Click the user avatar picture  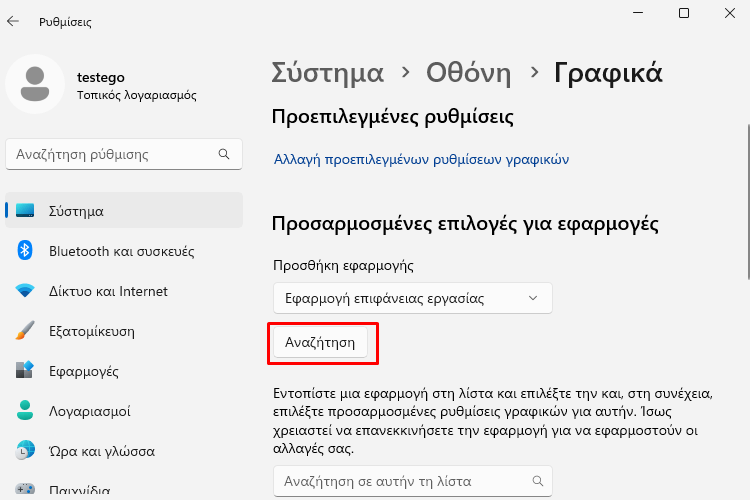click(x=35, y=84)
